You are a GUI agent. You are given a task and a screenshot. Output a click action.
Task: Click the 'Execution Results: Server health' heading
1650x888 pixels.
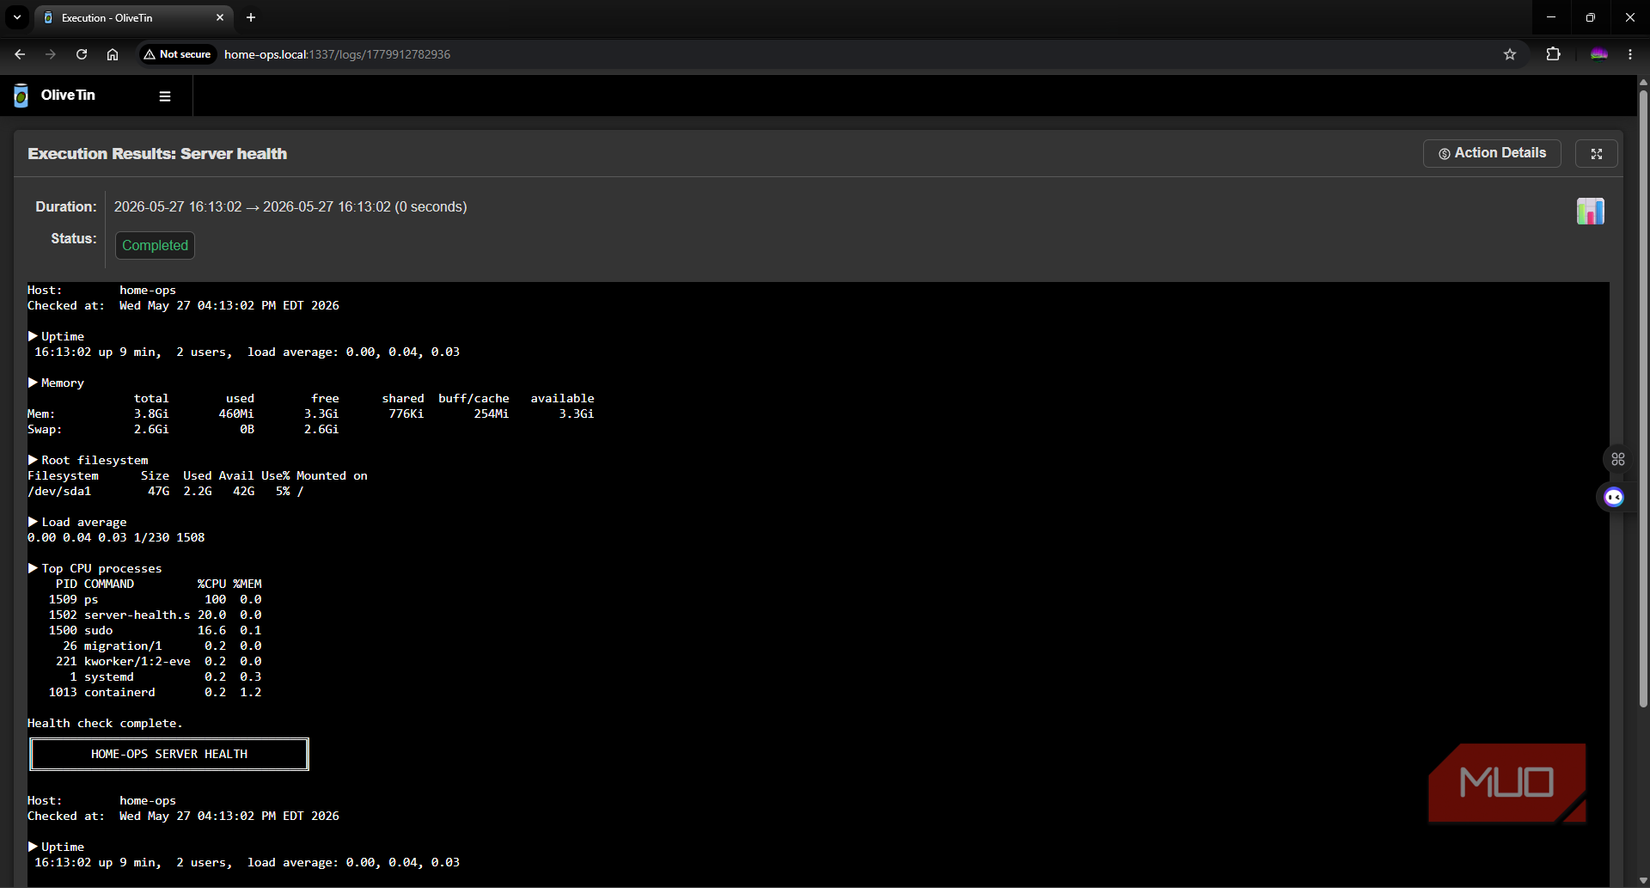tap(157, 154)
